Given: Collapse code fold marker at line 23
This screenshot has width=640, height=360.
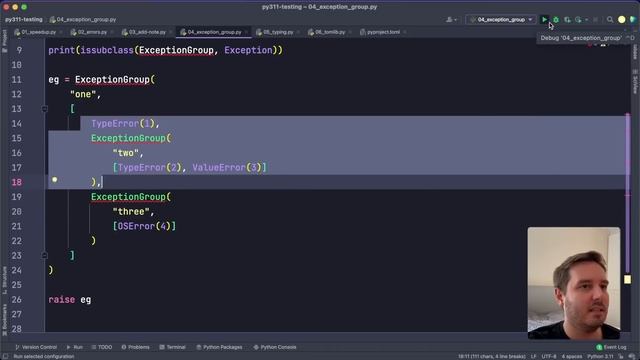Looking at the screenshot, I should pyautogui.click(x=44, y=256).
